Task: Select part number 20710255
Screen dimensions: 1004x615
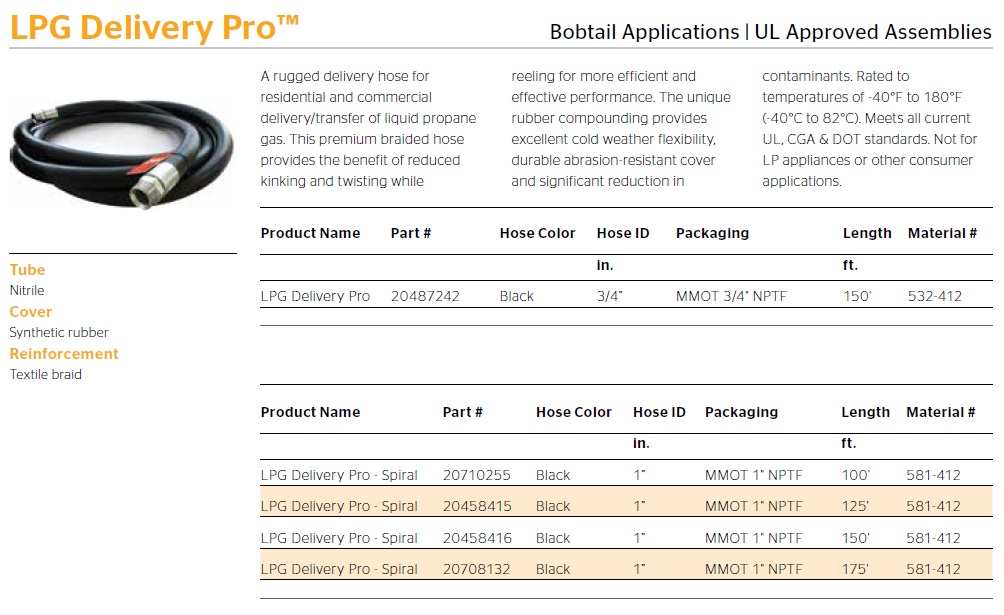Action: point(477,476)
